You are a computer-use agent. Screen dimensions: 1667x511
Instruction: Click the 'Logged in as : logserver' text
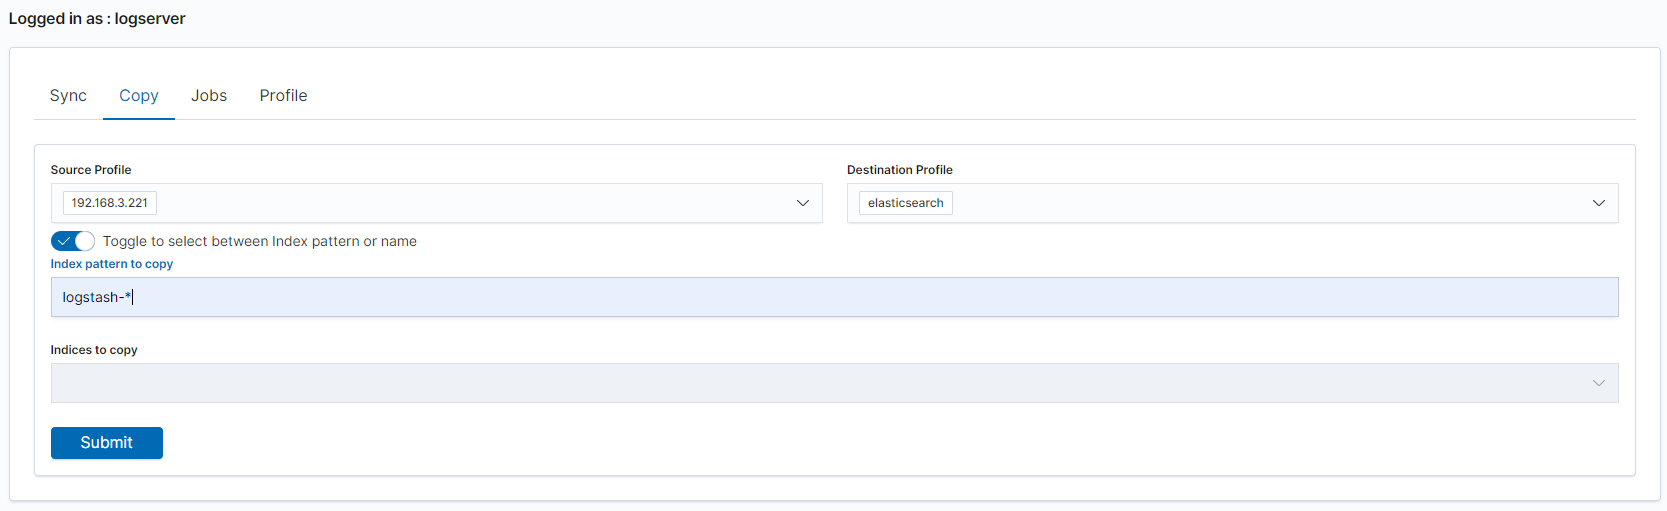pos(97,19)
